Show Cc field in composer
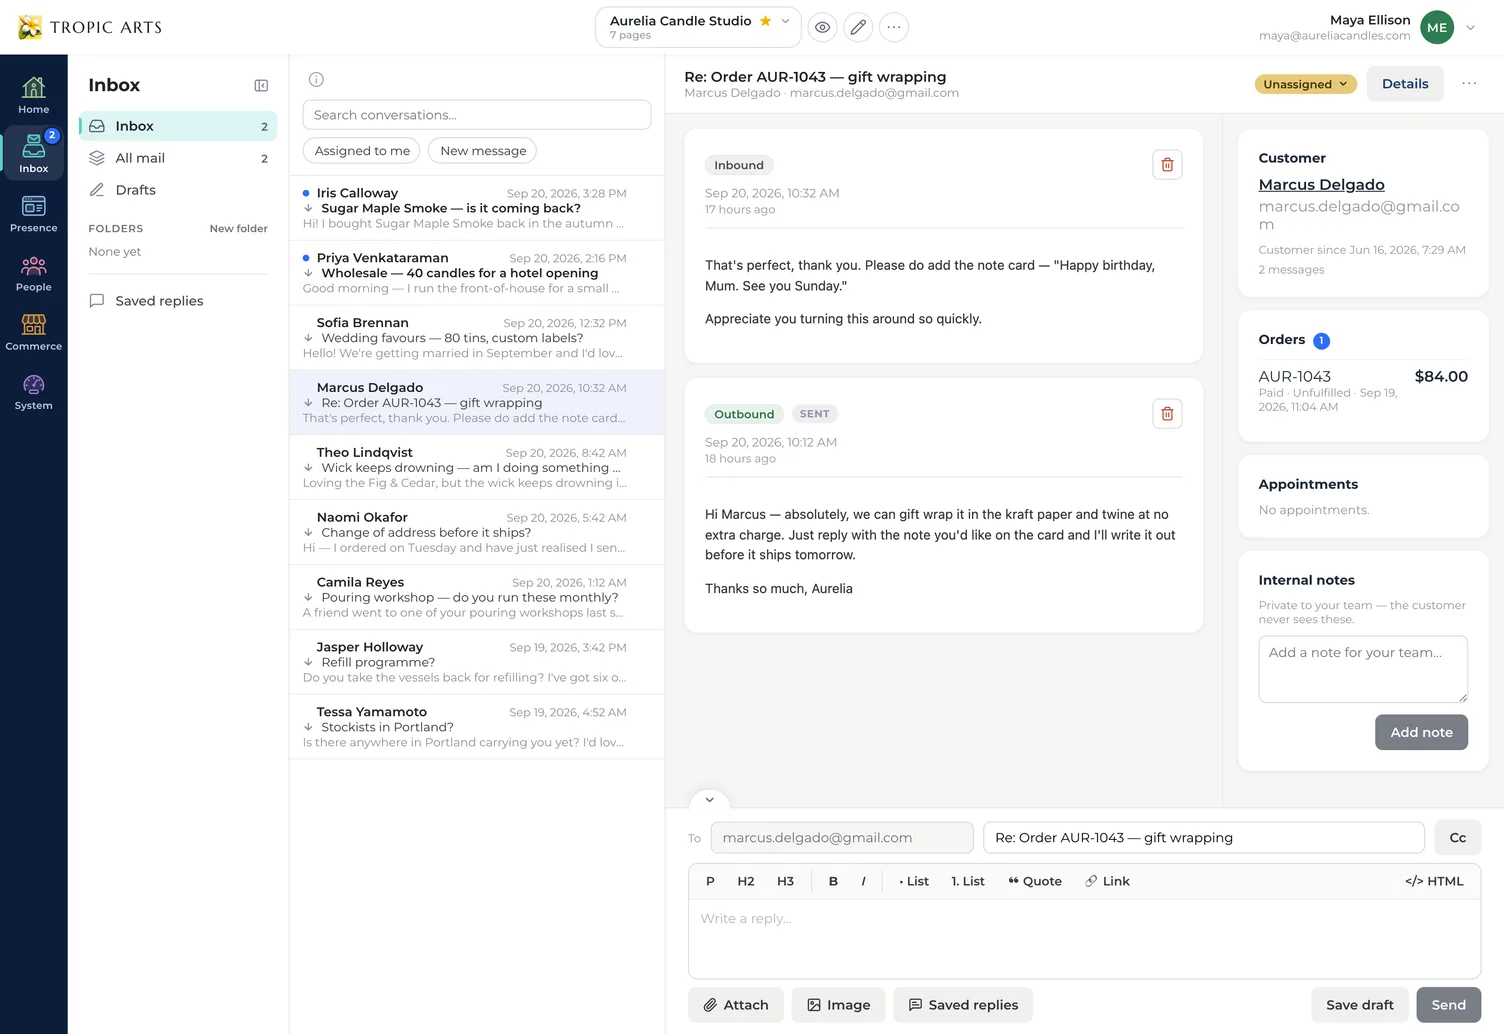 click(x=1458, y=838)
